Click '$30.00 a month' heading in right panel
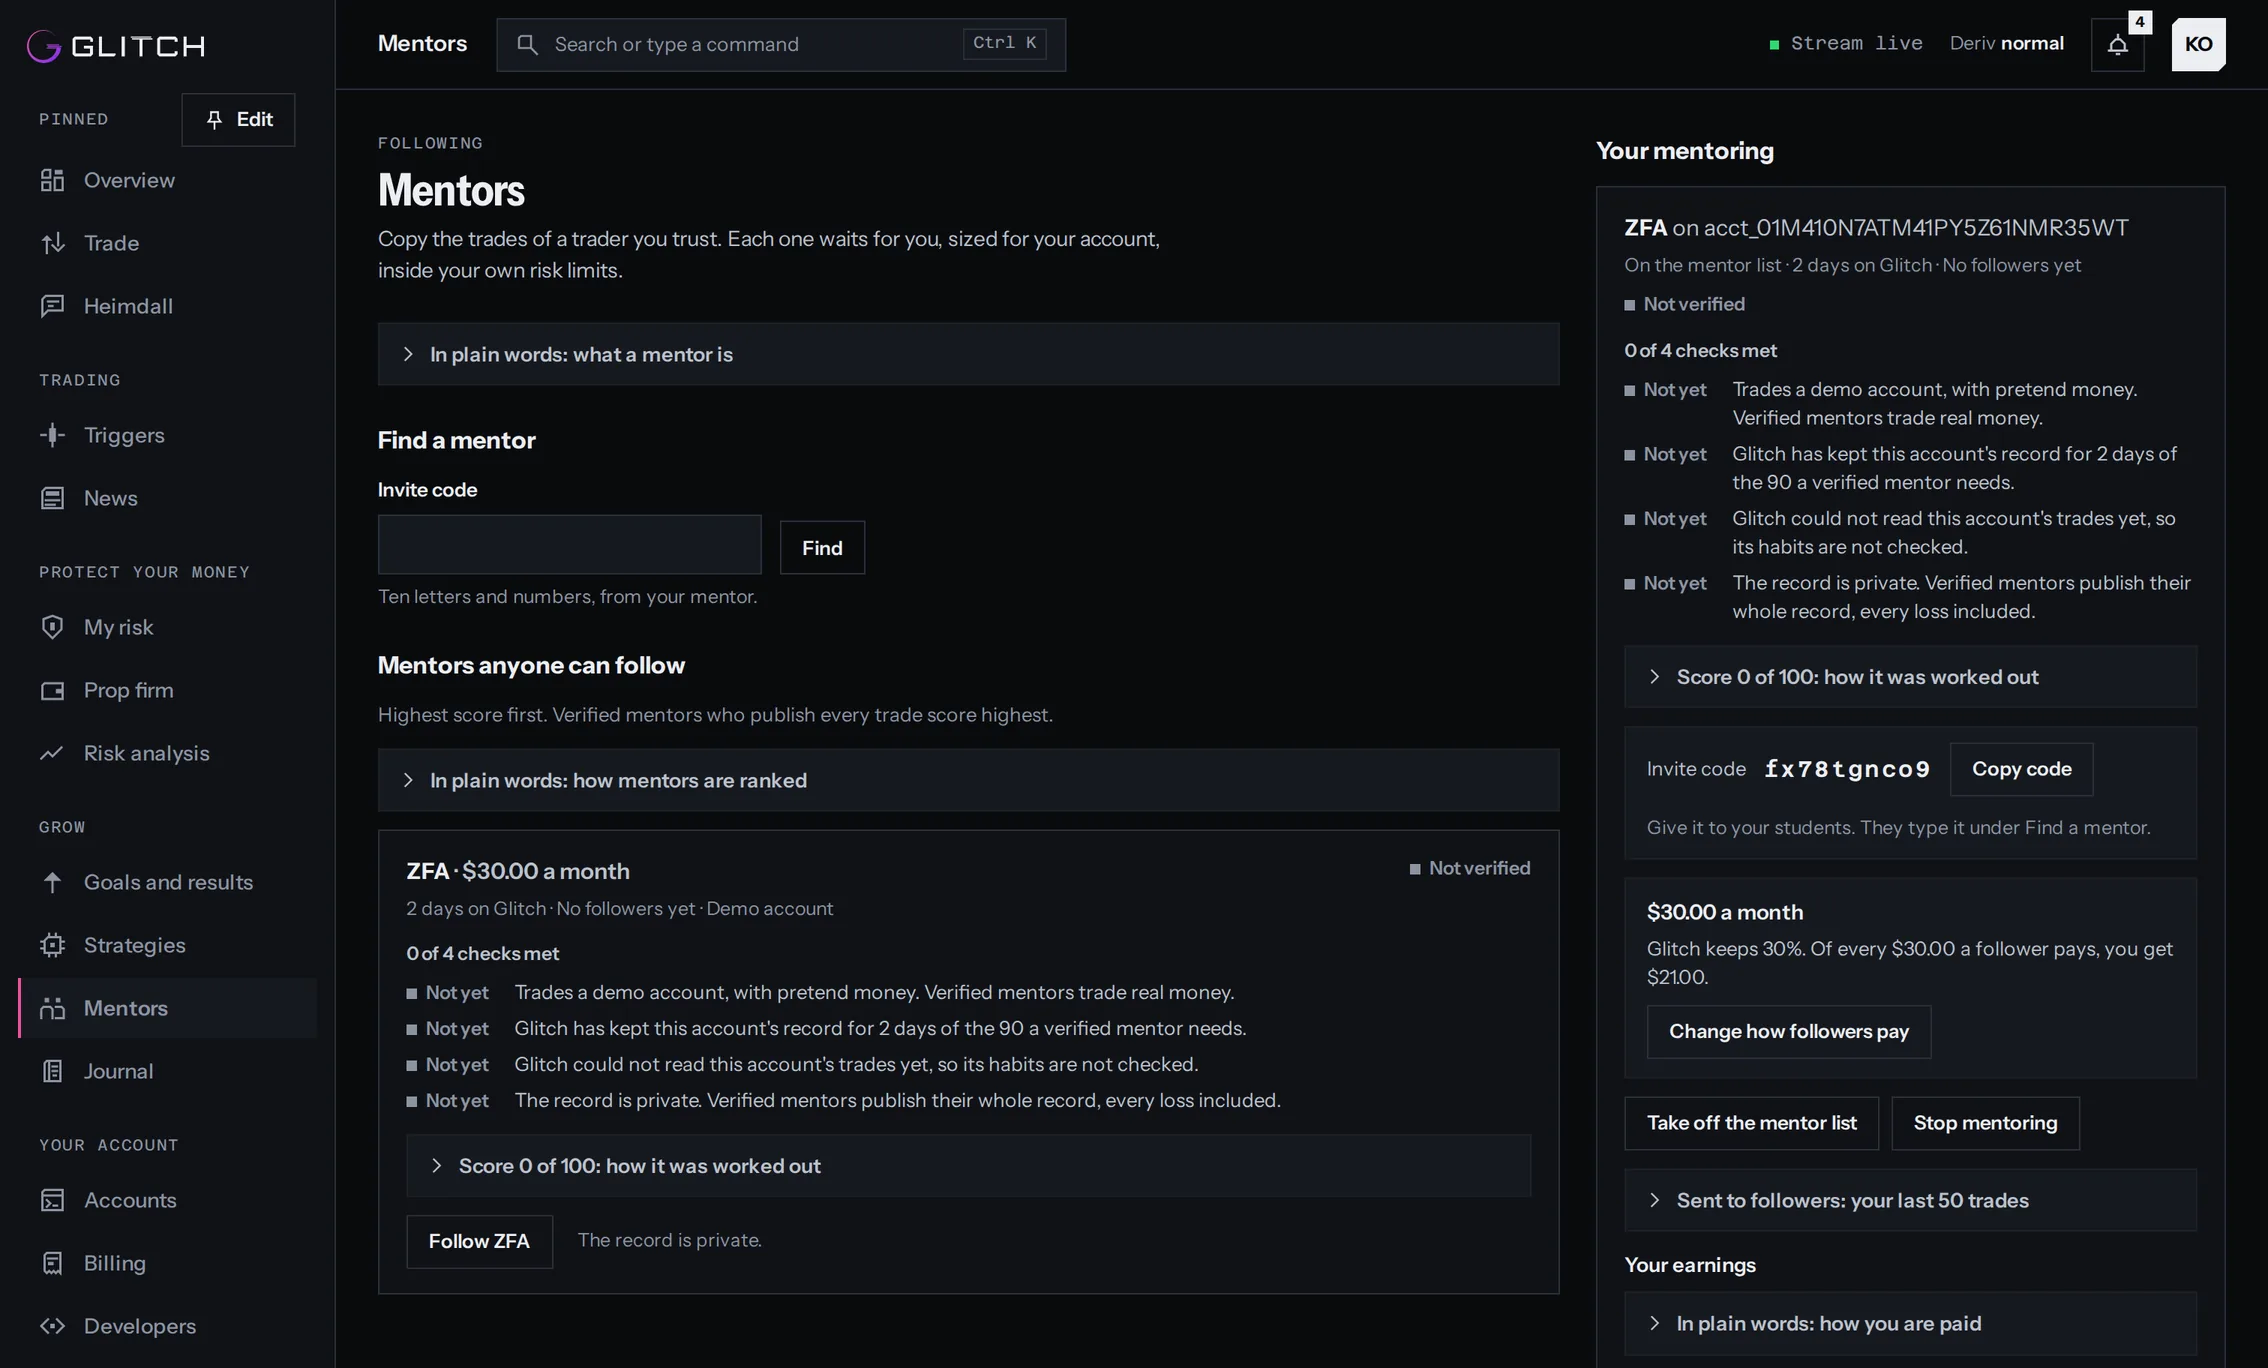Viewport: 2268px width, 1368px height. click(x=1725, y=912)
